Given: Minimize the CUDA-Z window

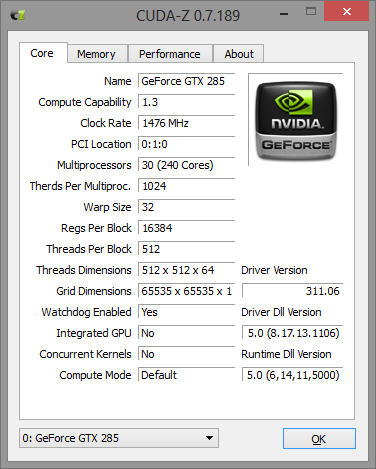Looking at the screenshot, I should (284, 14).
